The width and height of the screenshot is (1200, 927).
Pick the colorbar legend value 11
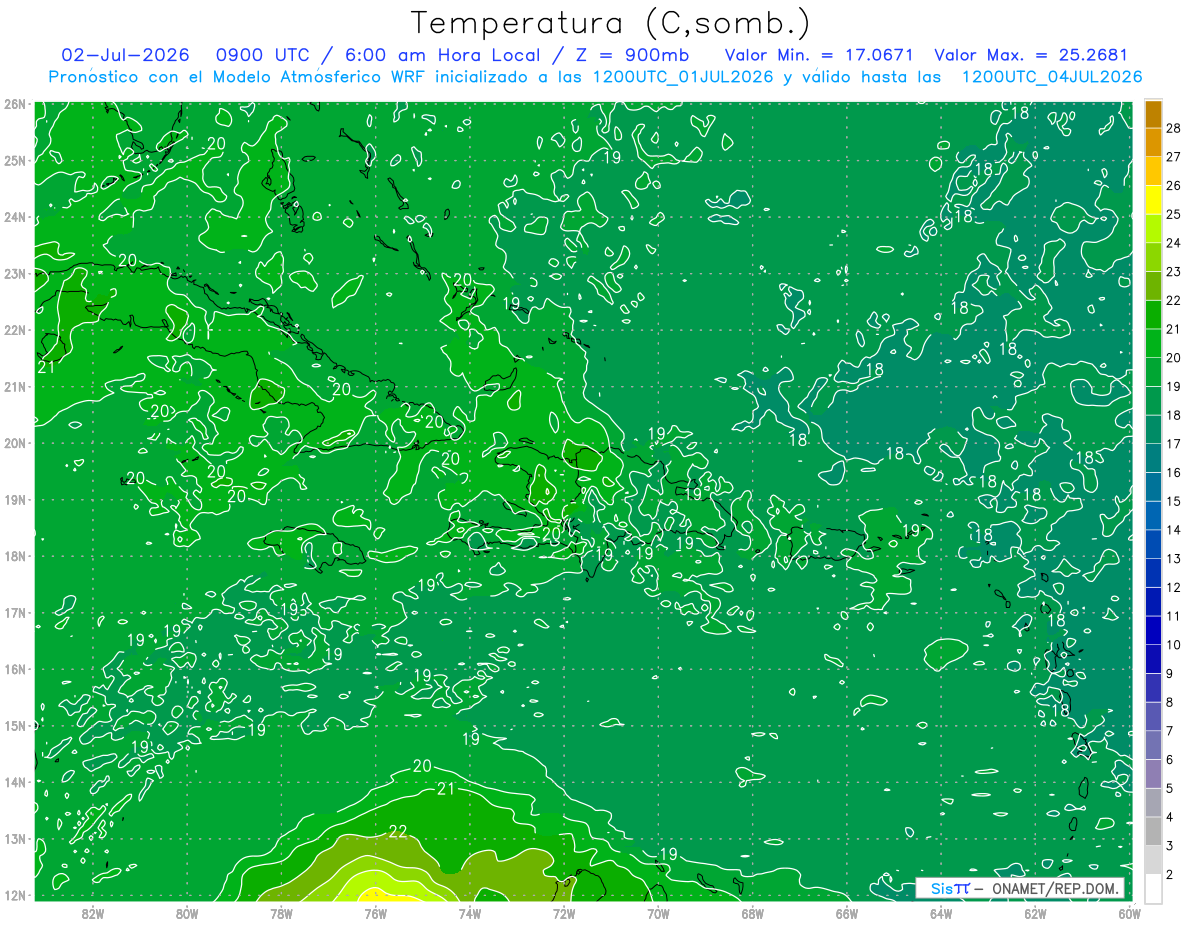[1174, 616]
